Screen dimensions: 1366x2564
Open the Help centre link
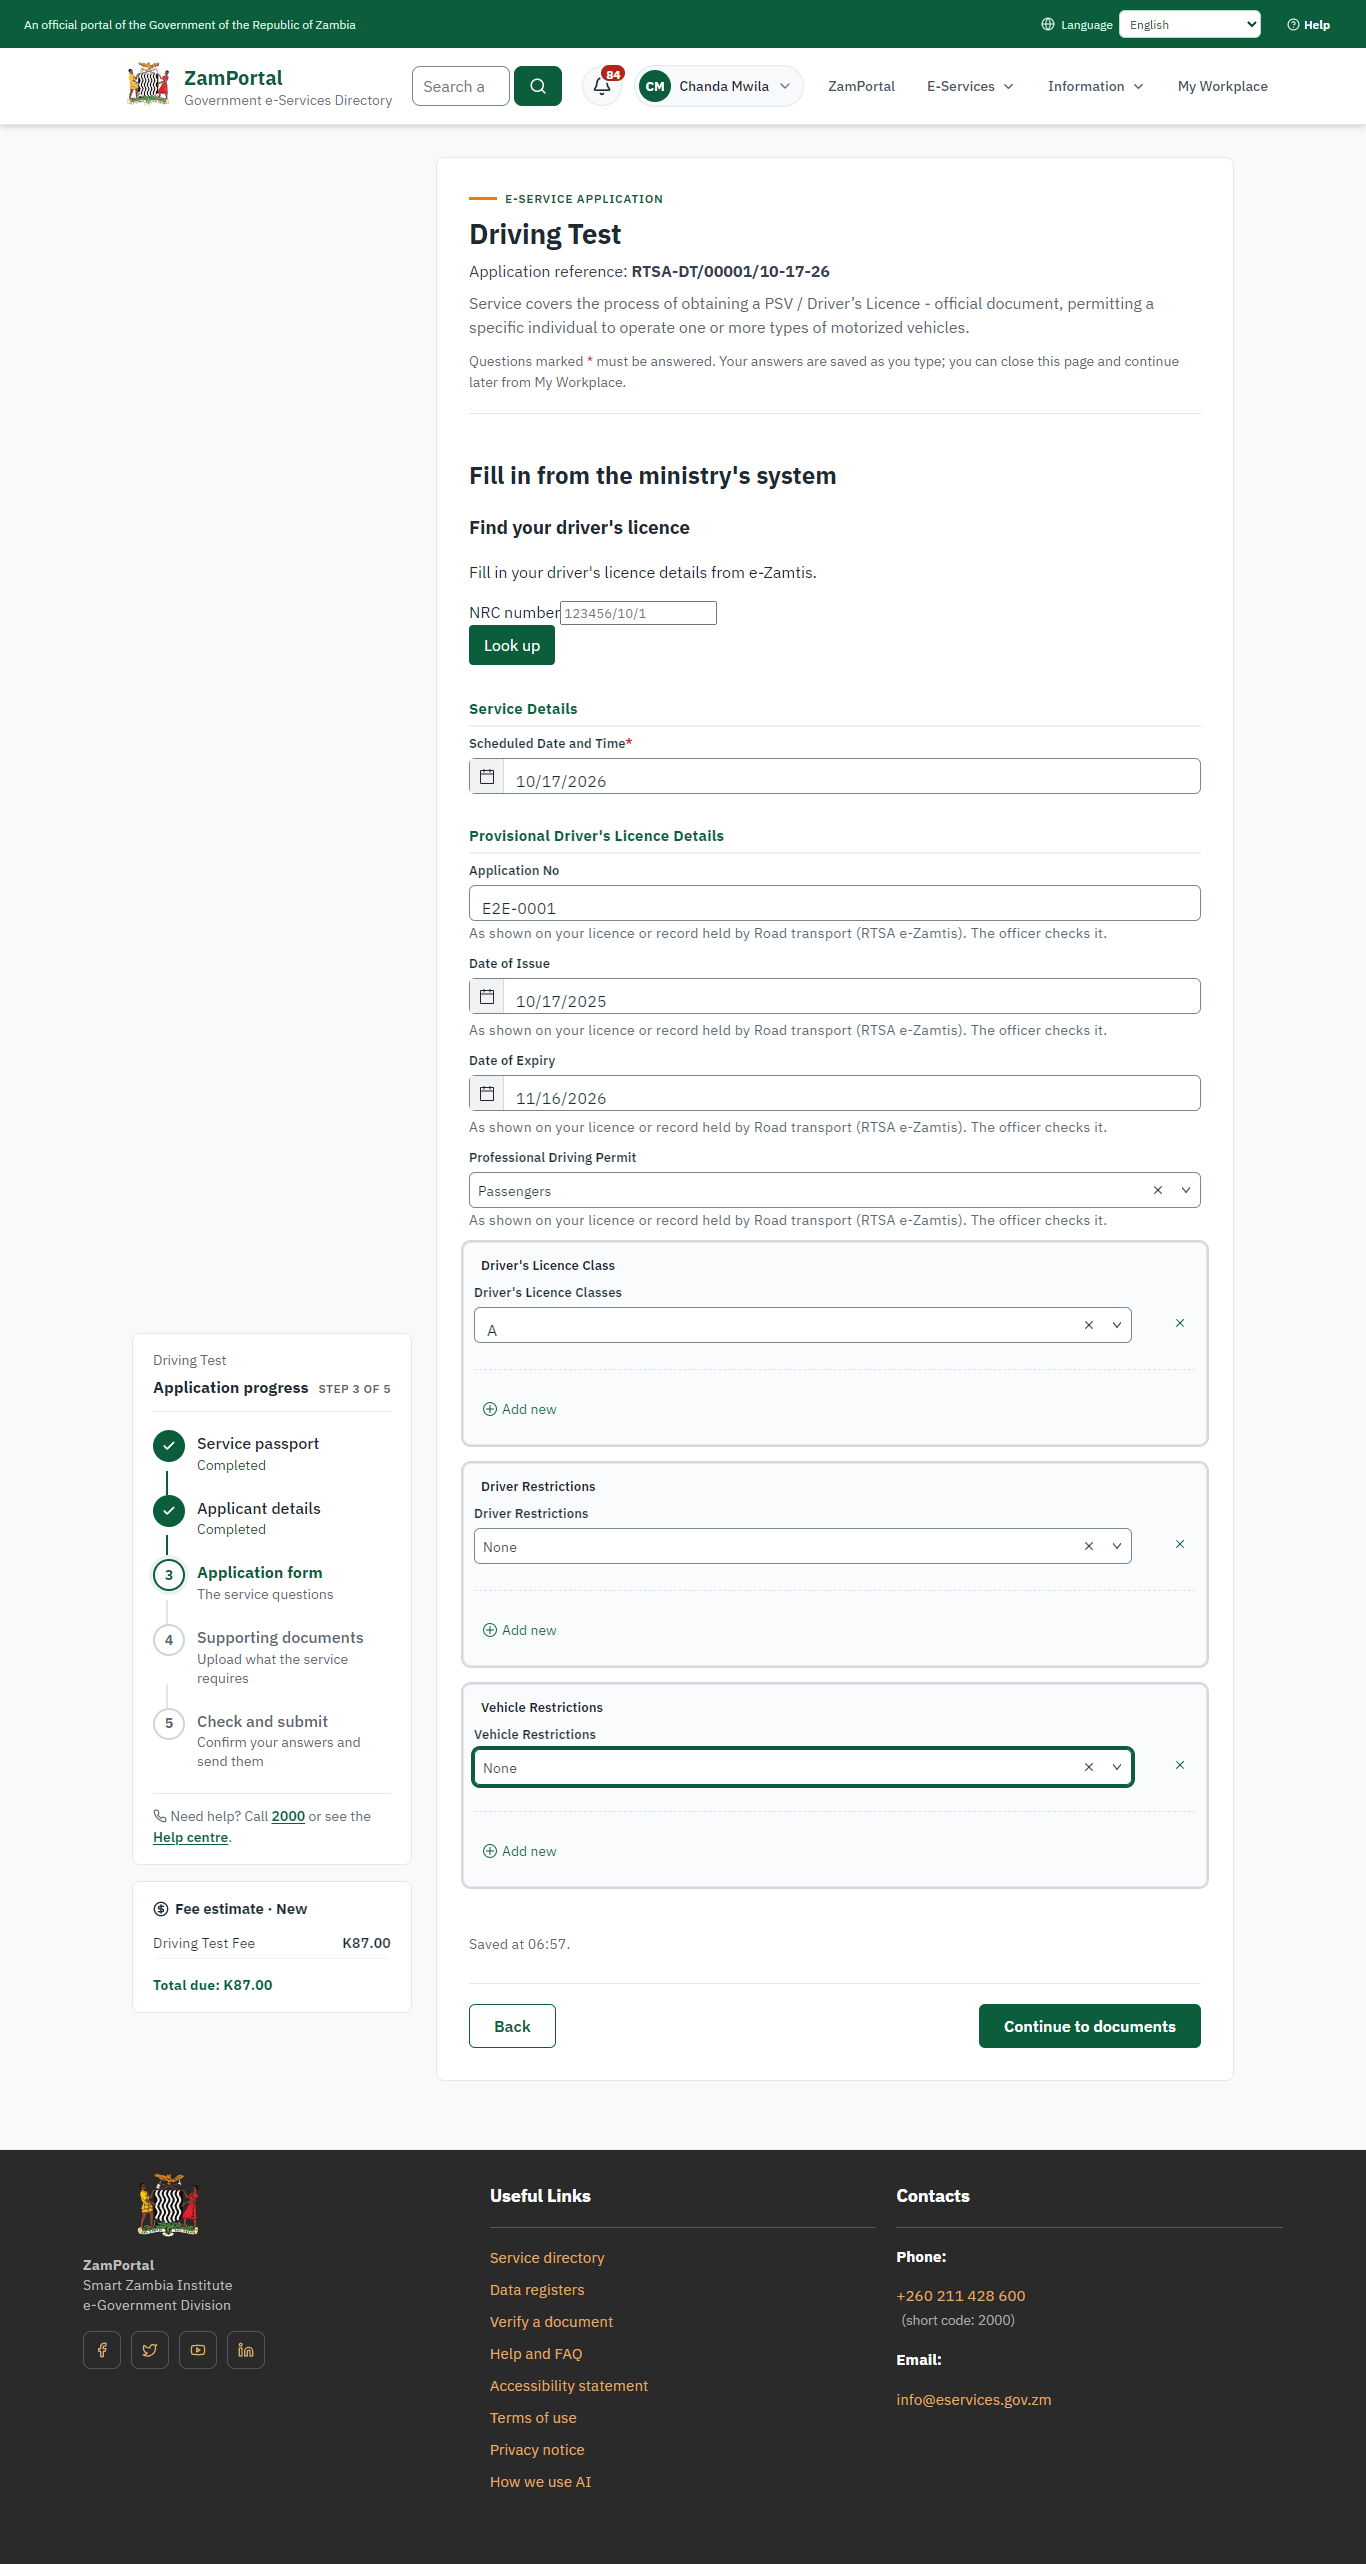[190, 1837]
